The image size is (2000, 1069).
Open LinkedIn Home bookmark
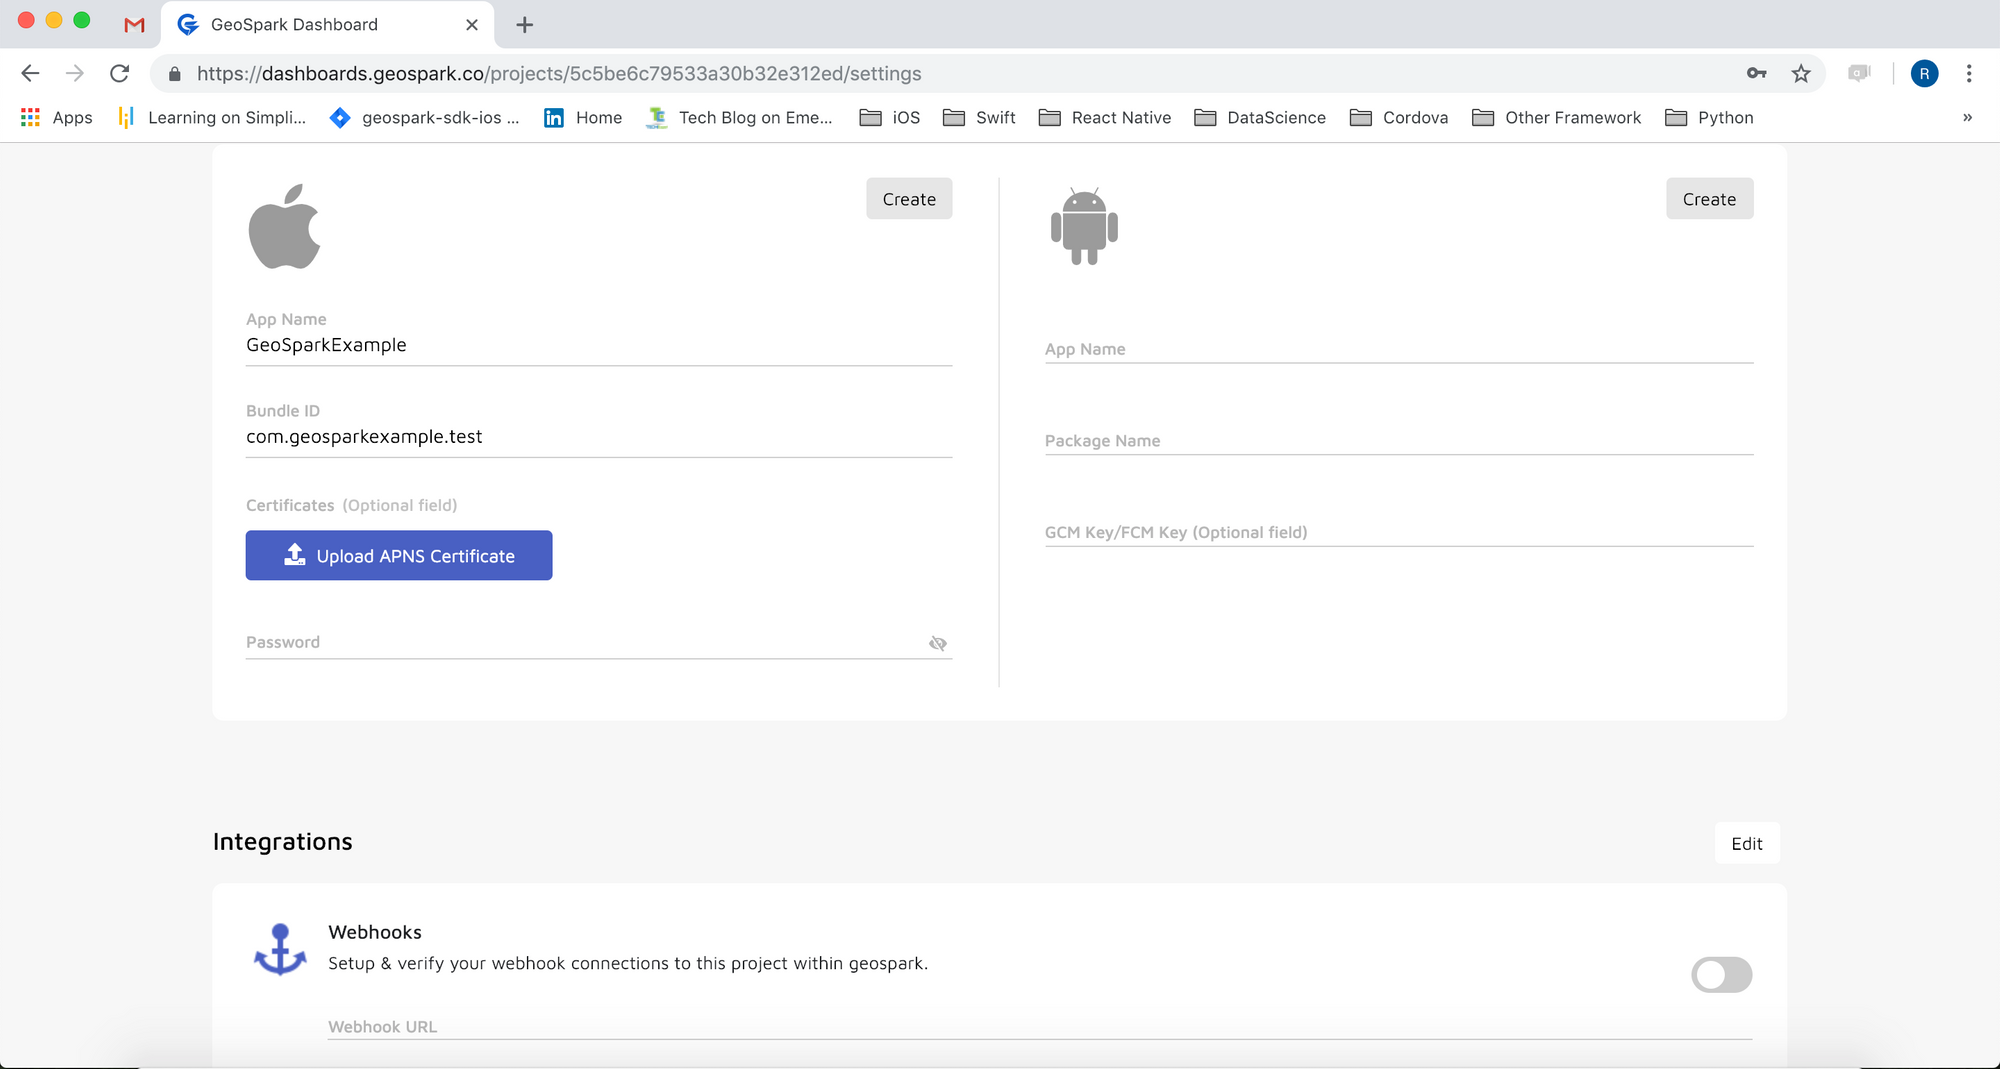583,118
